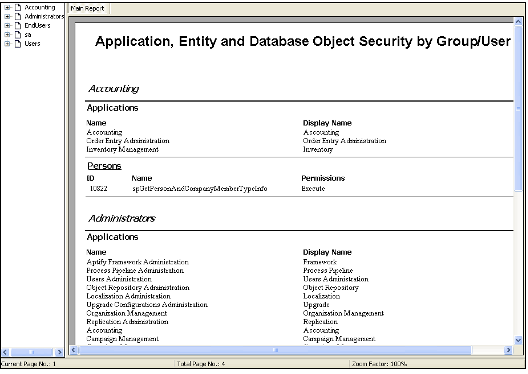Image resolution: width=528 pixels, height=374 pixels.
Task: Click the italic Accounting group heading
Action: (x=113, y=89)
